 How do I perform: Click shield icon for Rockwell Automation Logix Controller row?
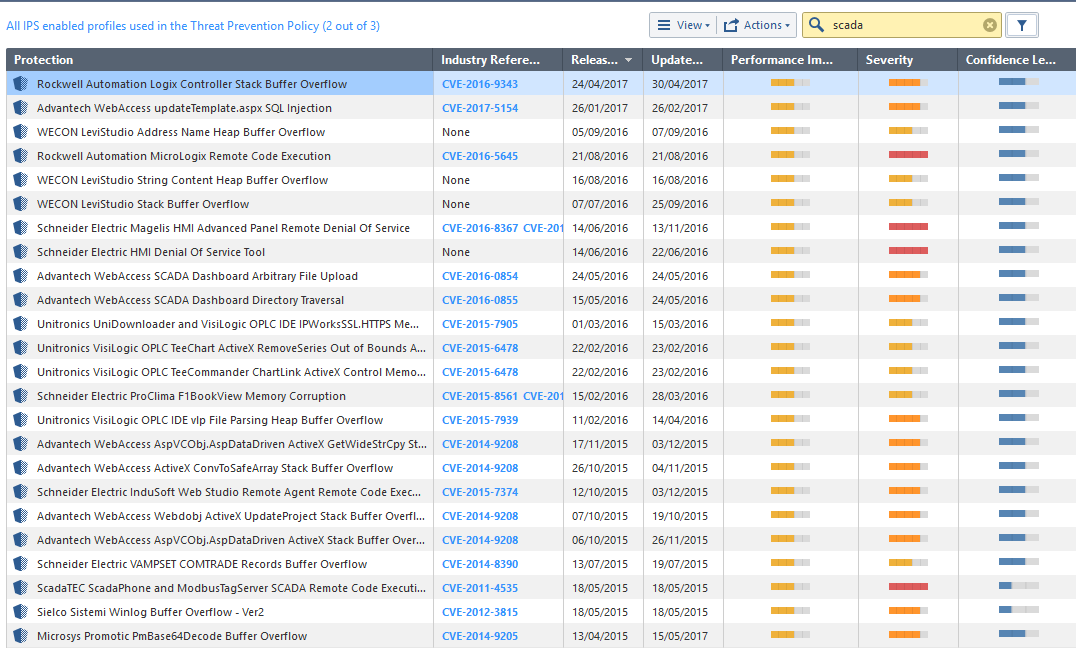[21, 84]
